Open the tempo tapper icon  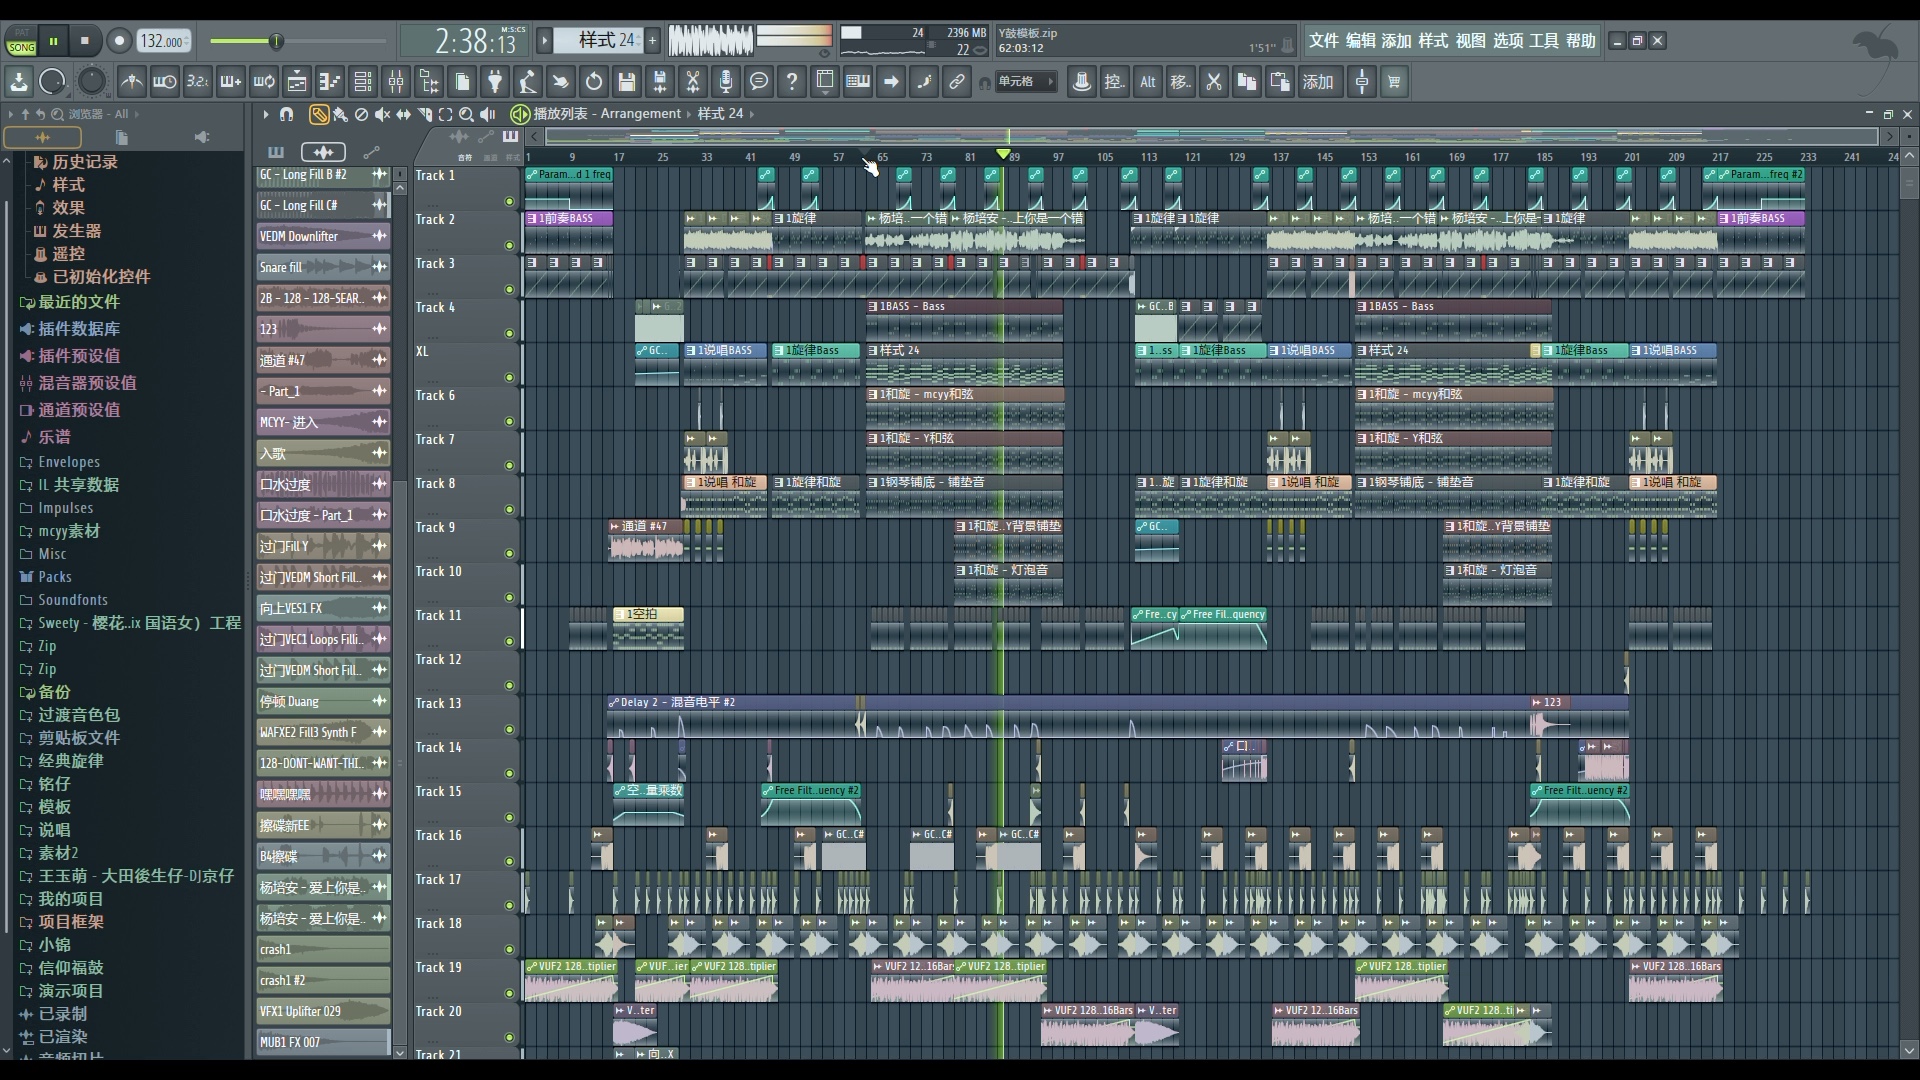pyautogui.click(x=528, y=82)
